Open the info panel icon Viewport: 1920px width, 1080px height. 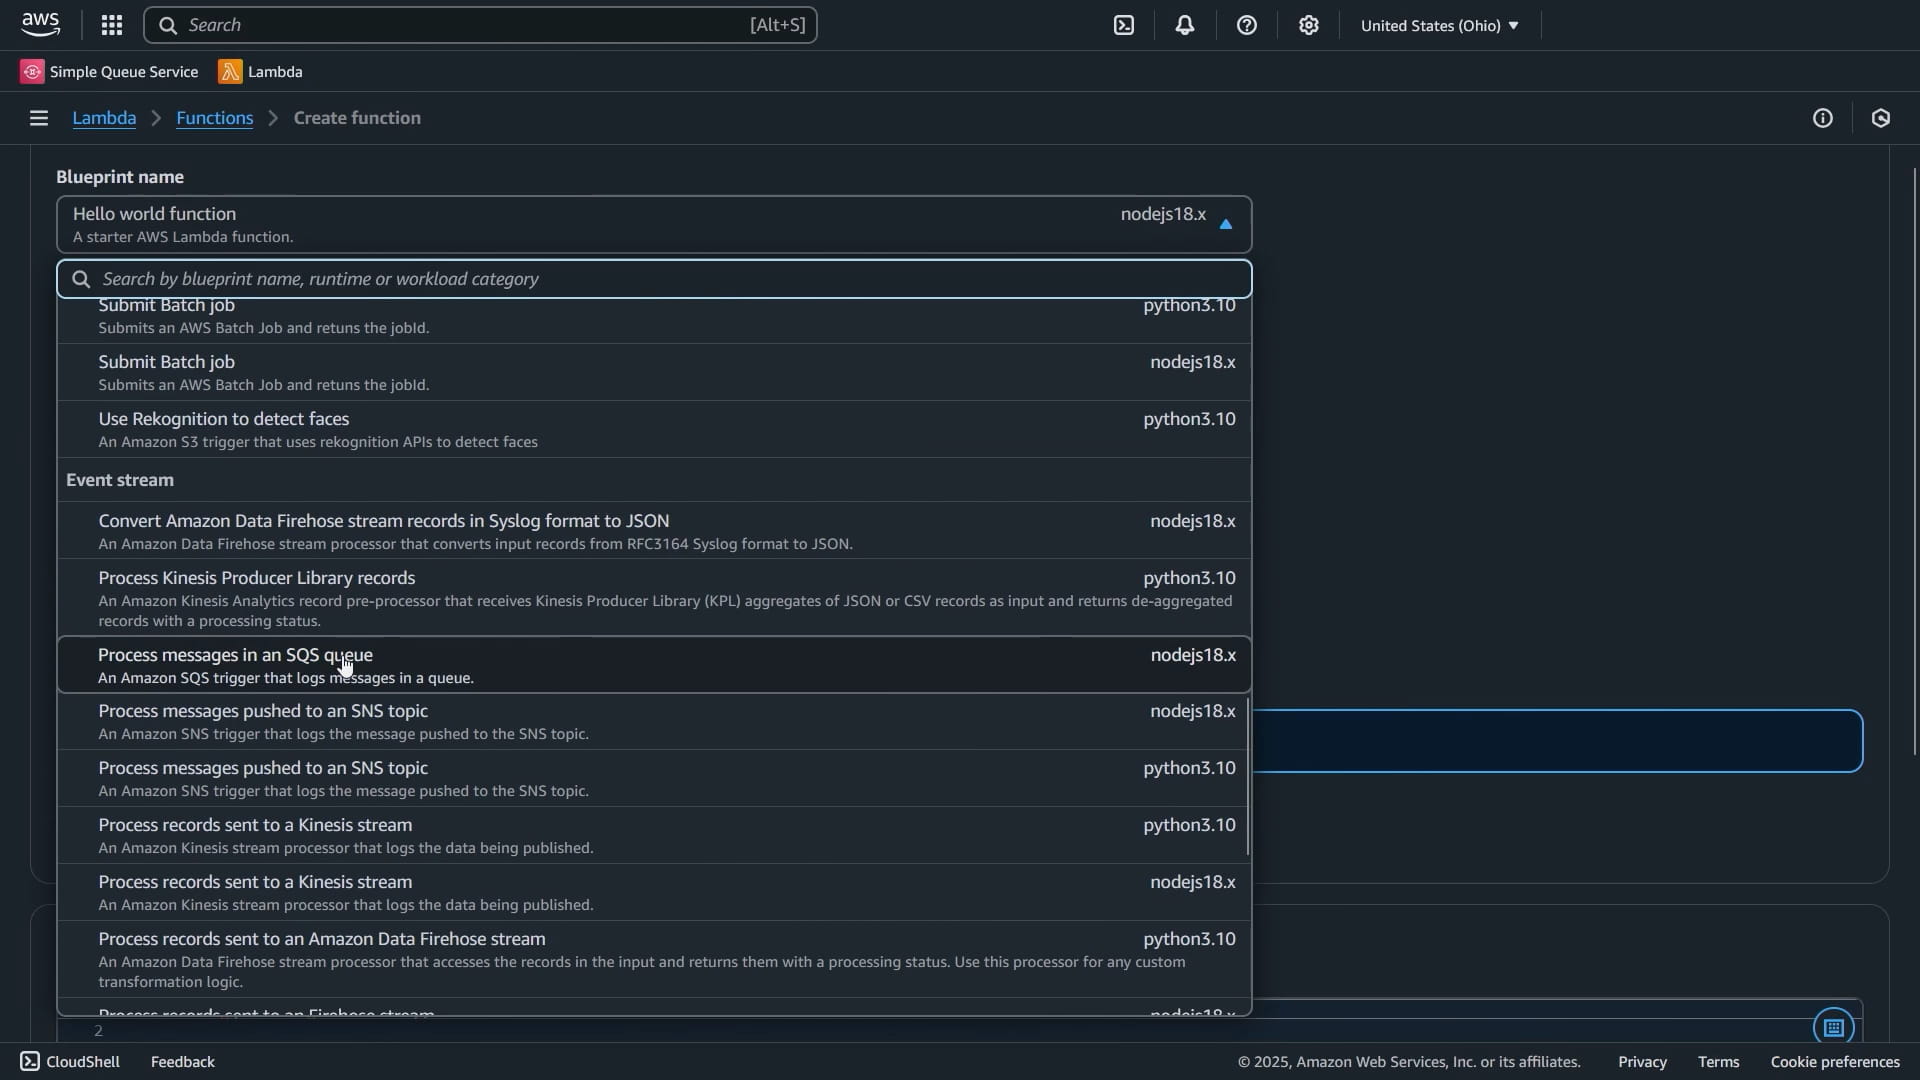1822,118
